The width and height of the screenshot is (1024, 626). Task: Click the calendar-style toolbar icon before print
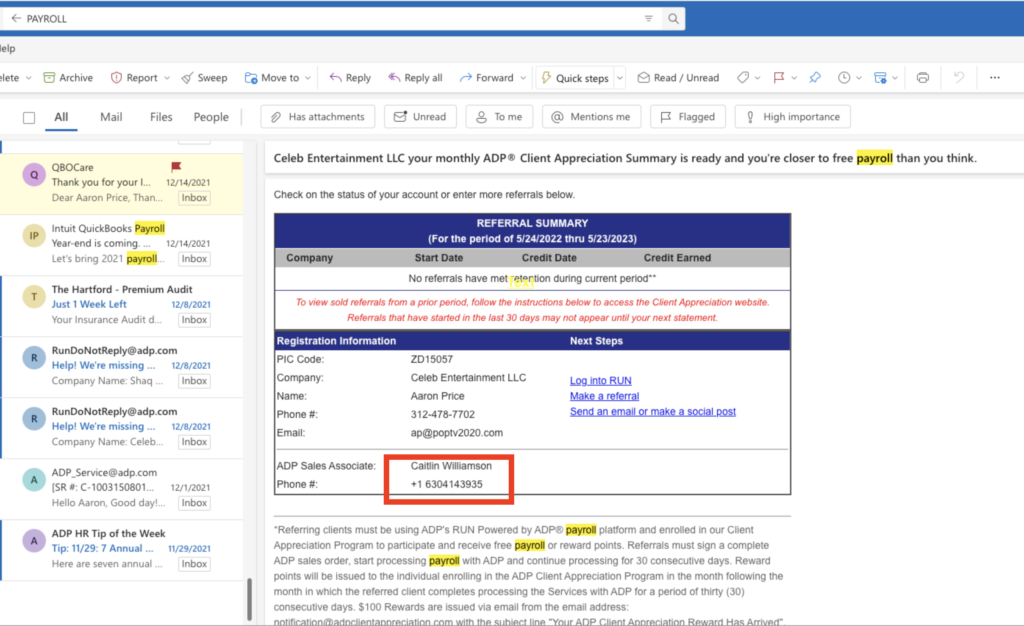pos(880,78)
